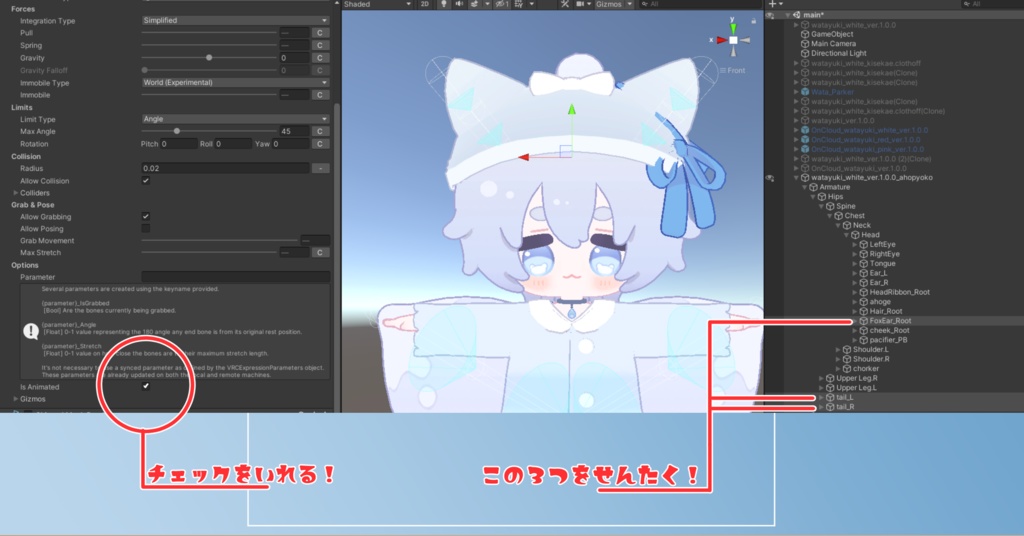Select FoxEar_Root in hierarchy

point(890,321)
